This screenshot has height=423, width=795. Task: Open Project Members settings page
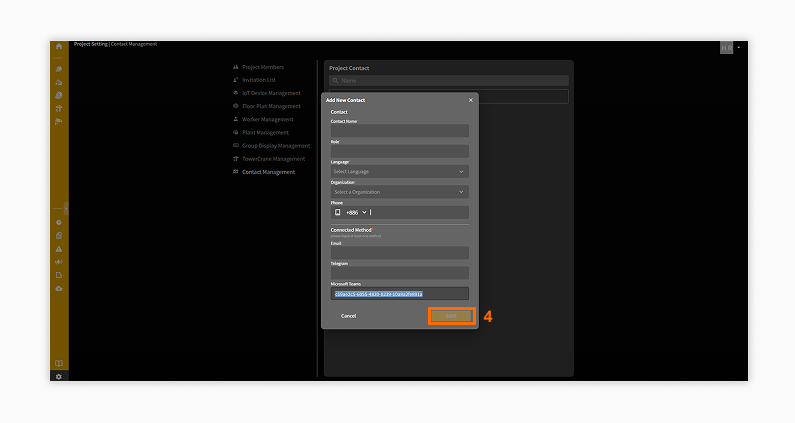[x=263, y=67]
